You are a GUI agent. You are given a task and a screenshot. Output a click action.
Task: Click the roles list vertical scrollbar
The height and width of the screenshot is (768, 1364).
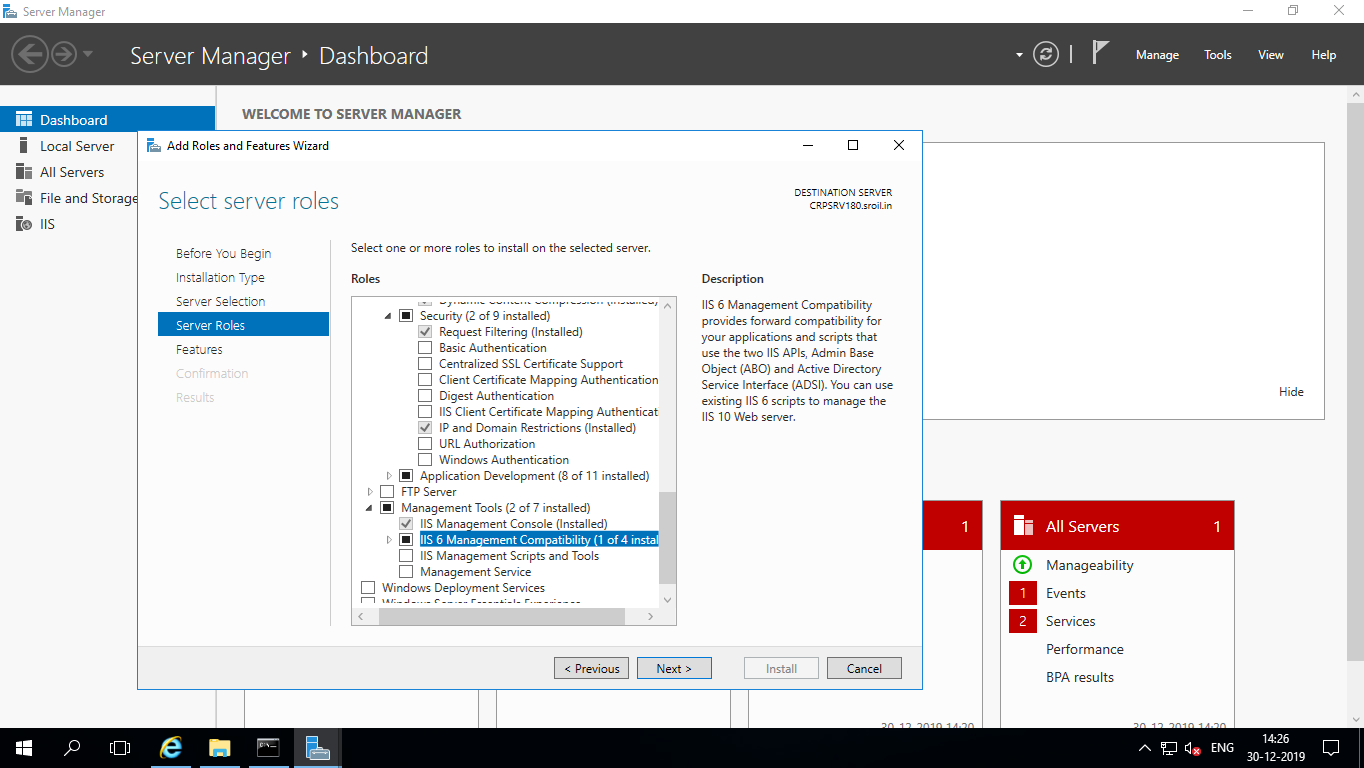(x=668, y=537)
